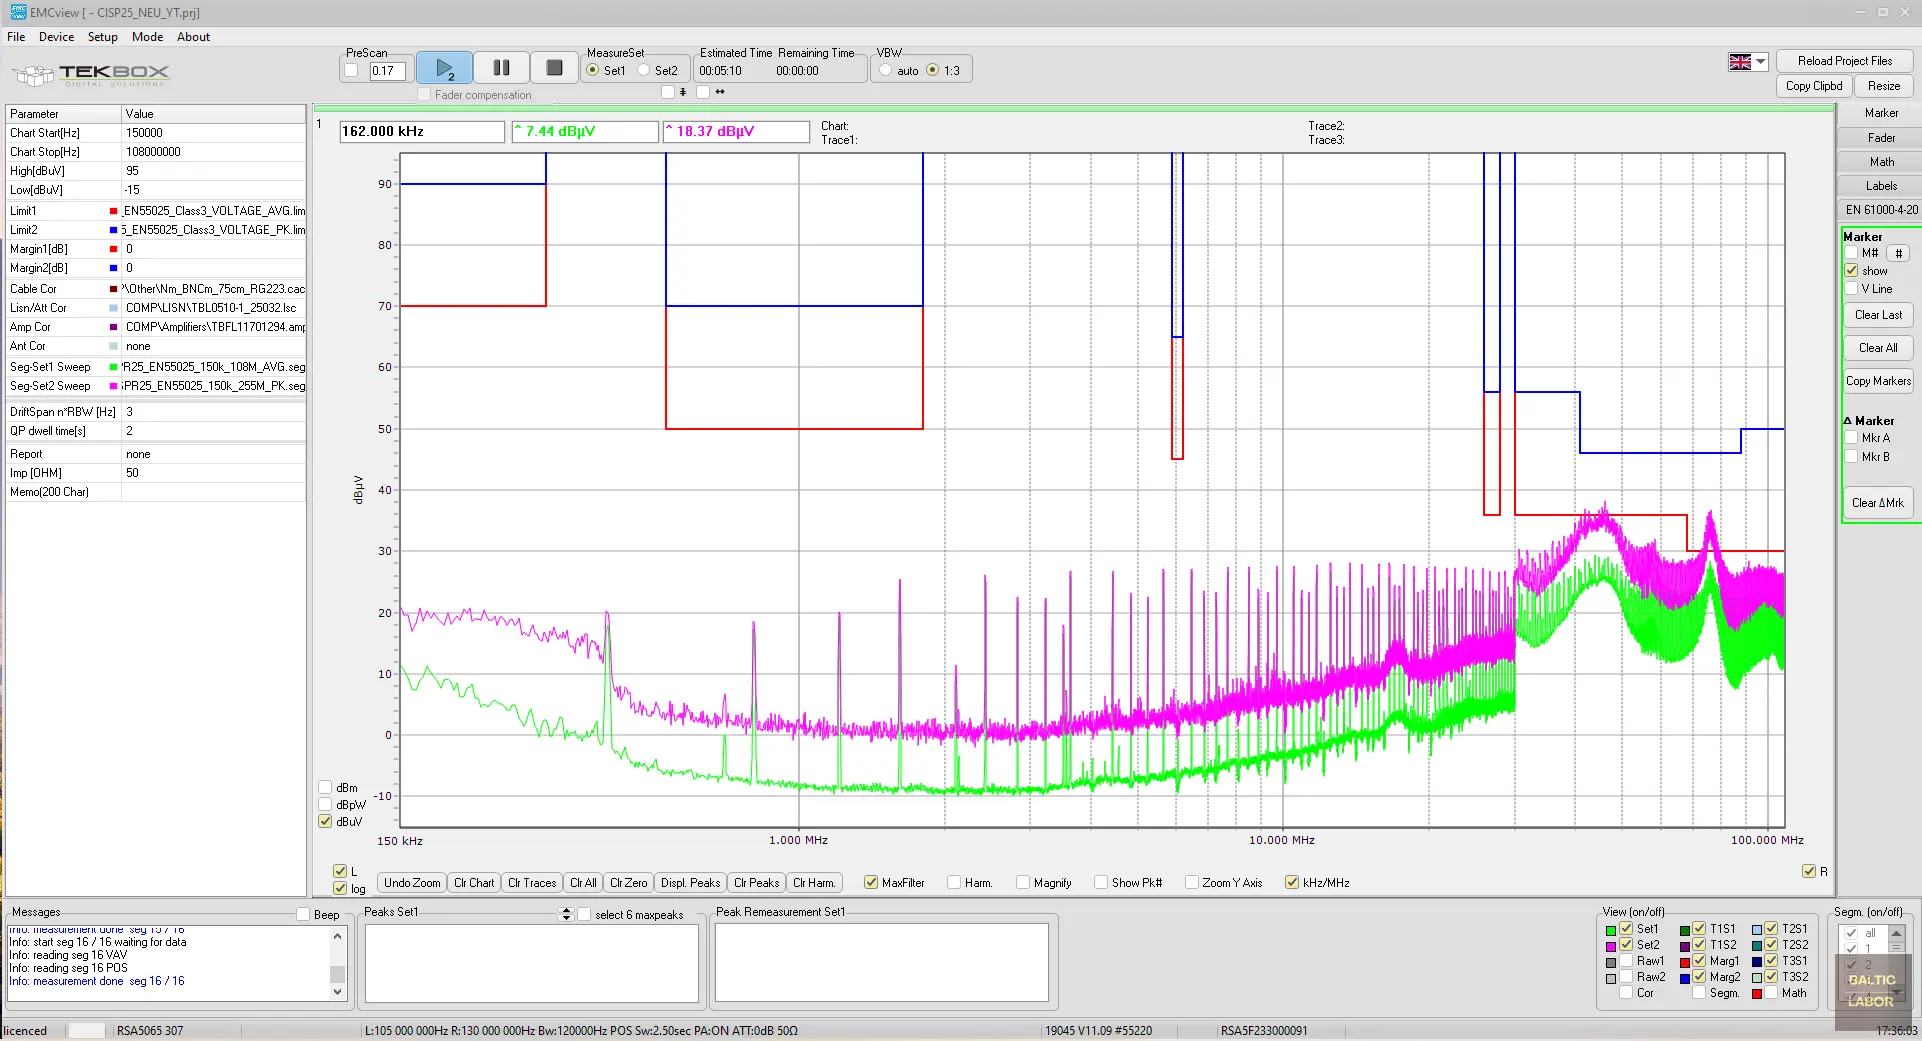Viewport: 1922px width, 1041px height.
Task: Select the Set2 measure set radio button
Action: [644, 70]
